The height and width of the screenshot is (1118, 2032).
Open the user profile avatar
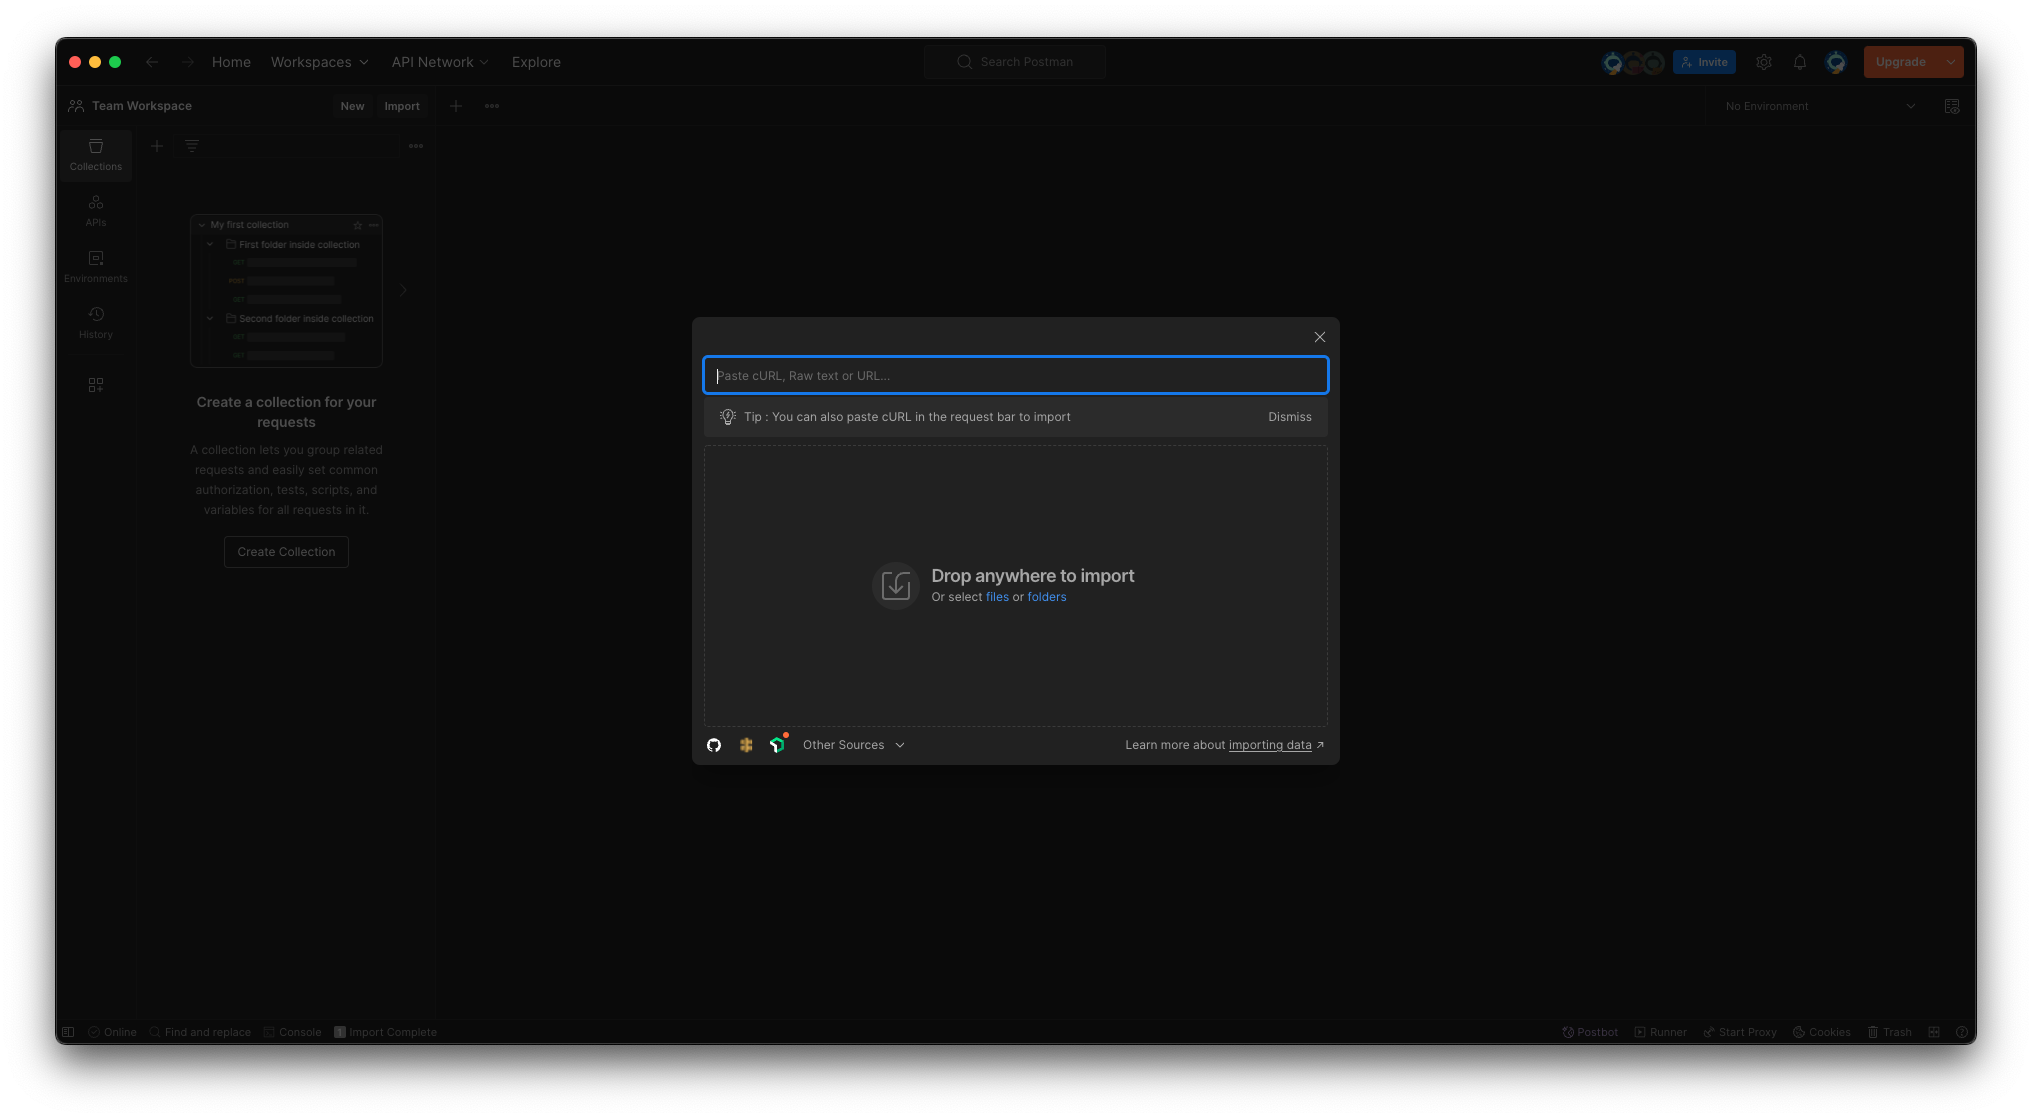pos(1836,62)
